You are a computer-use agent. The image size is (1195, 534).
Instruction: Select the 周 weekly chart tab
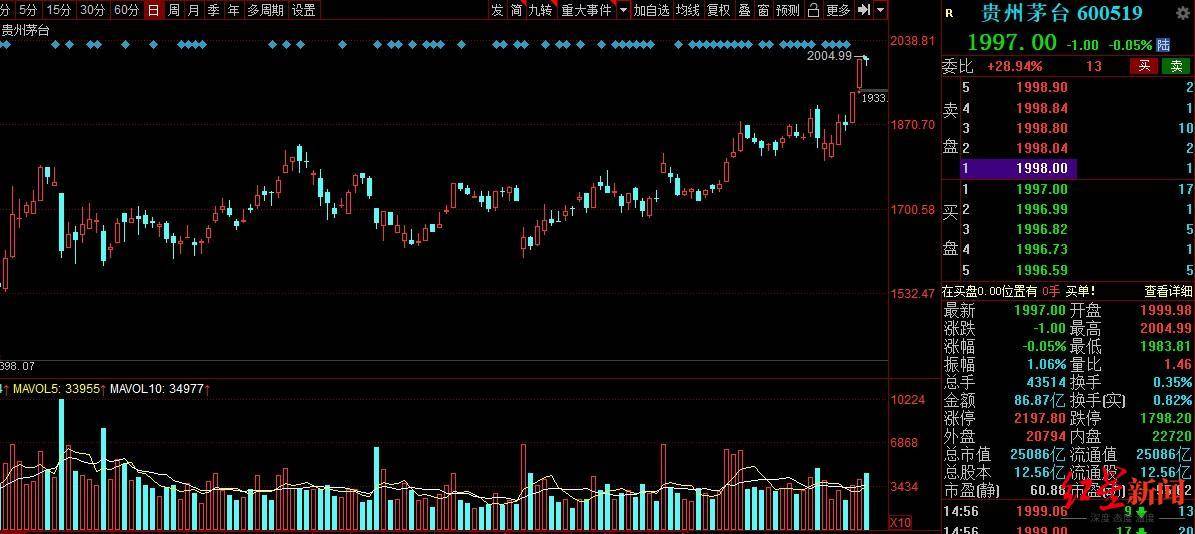pyautogui.click(x=174, y=10)
